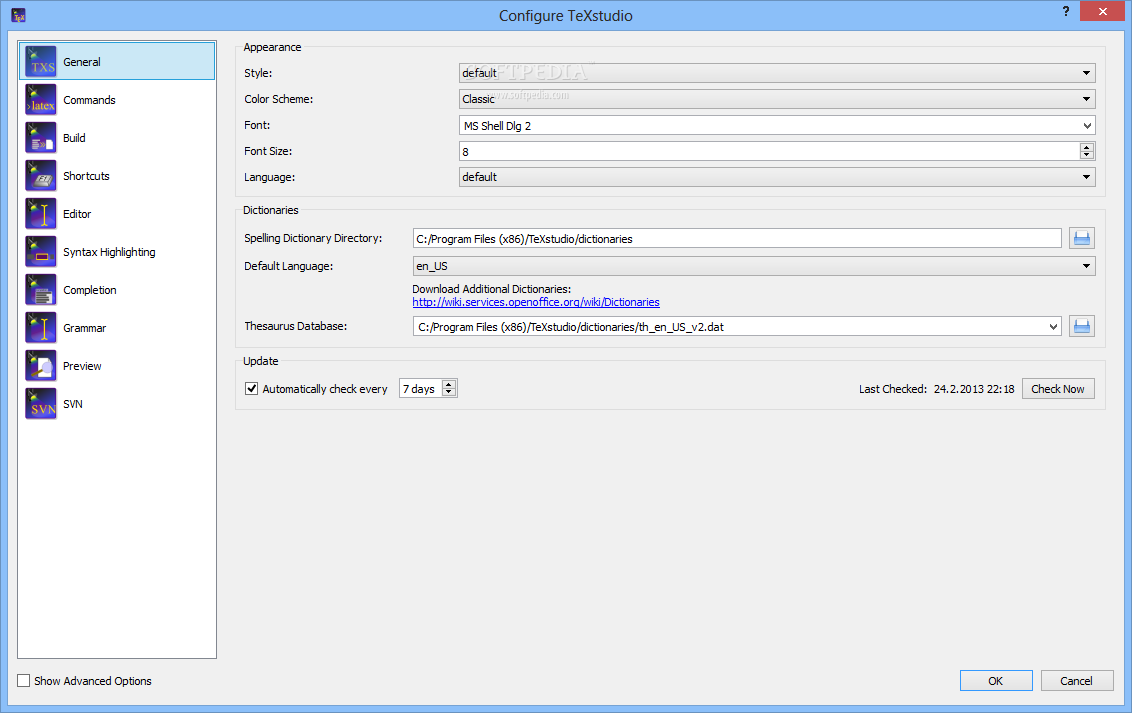Image resolution: width=1132 pixels, height=713 pixels.
Task: Decrease the Font Size value
Action: (x=1087, y=155)
